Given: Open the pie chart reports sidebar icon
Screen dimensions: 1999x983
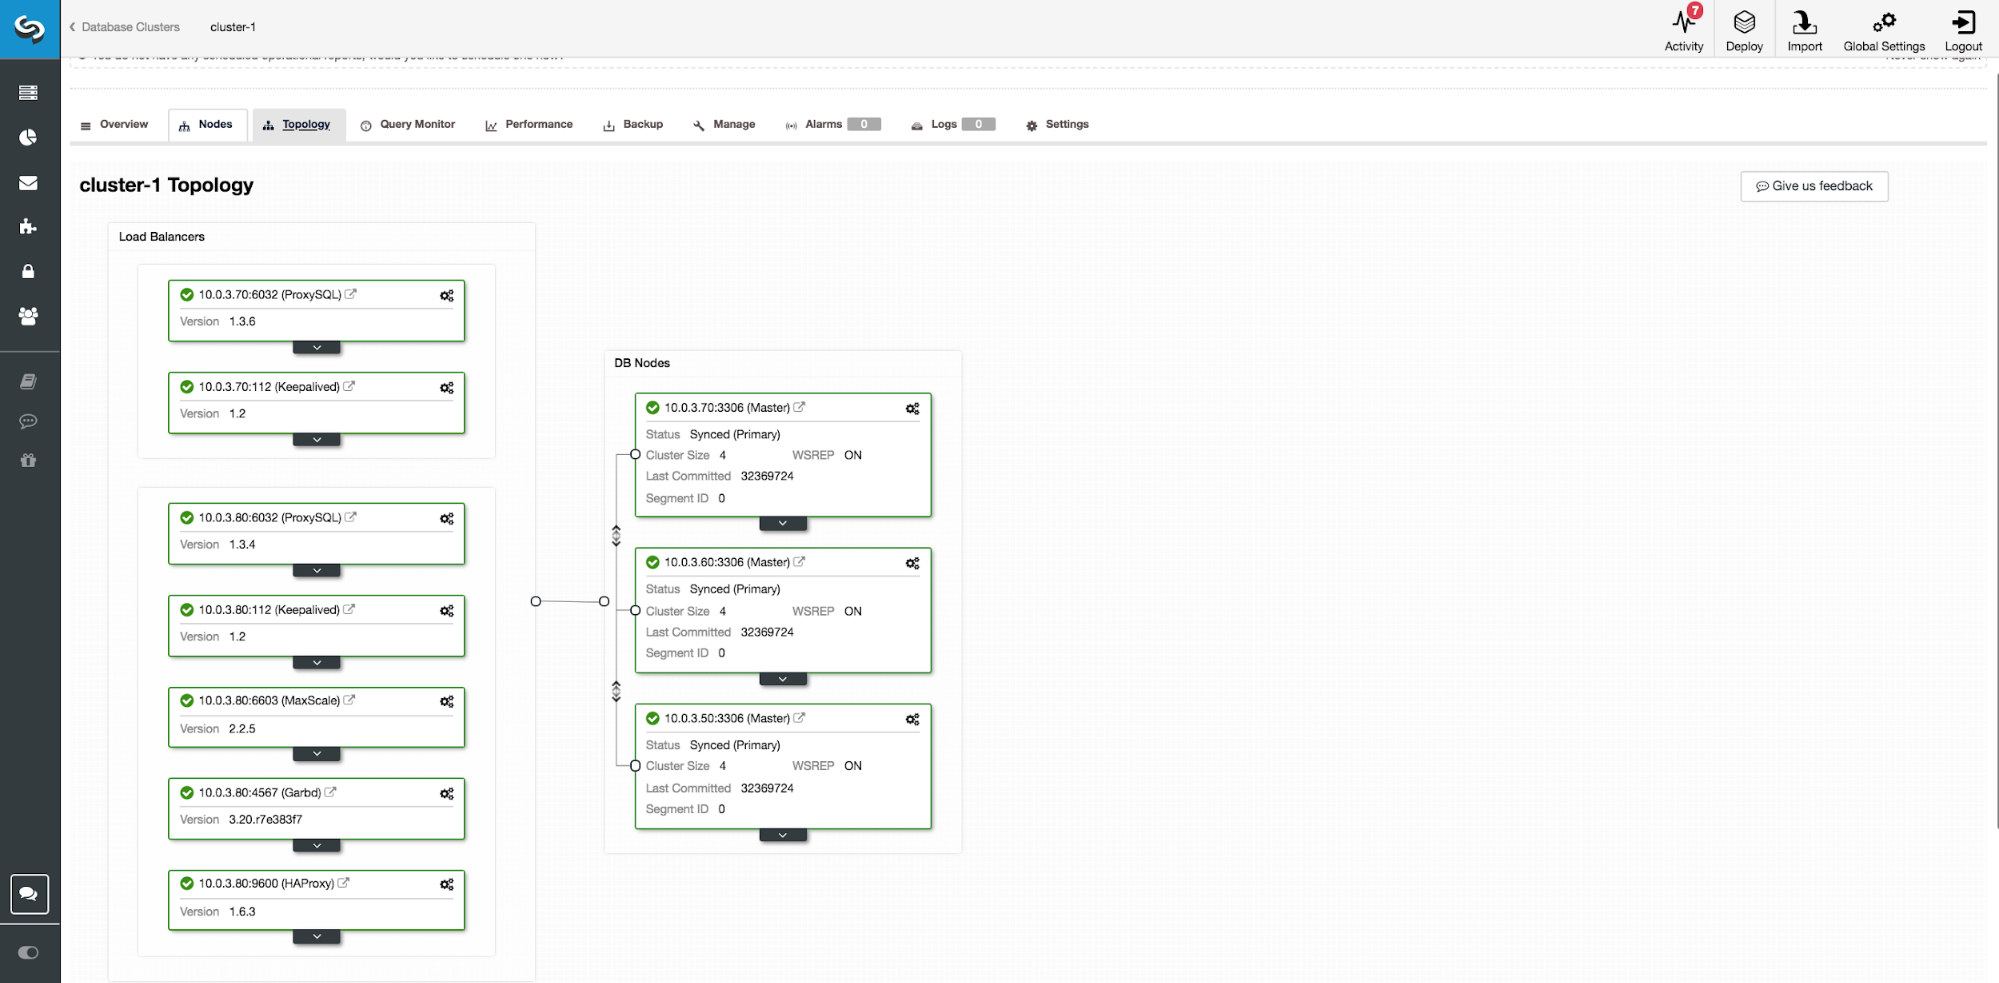Looking at the screenshot, I should point(28,137).
